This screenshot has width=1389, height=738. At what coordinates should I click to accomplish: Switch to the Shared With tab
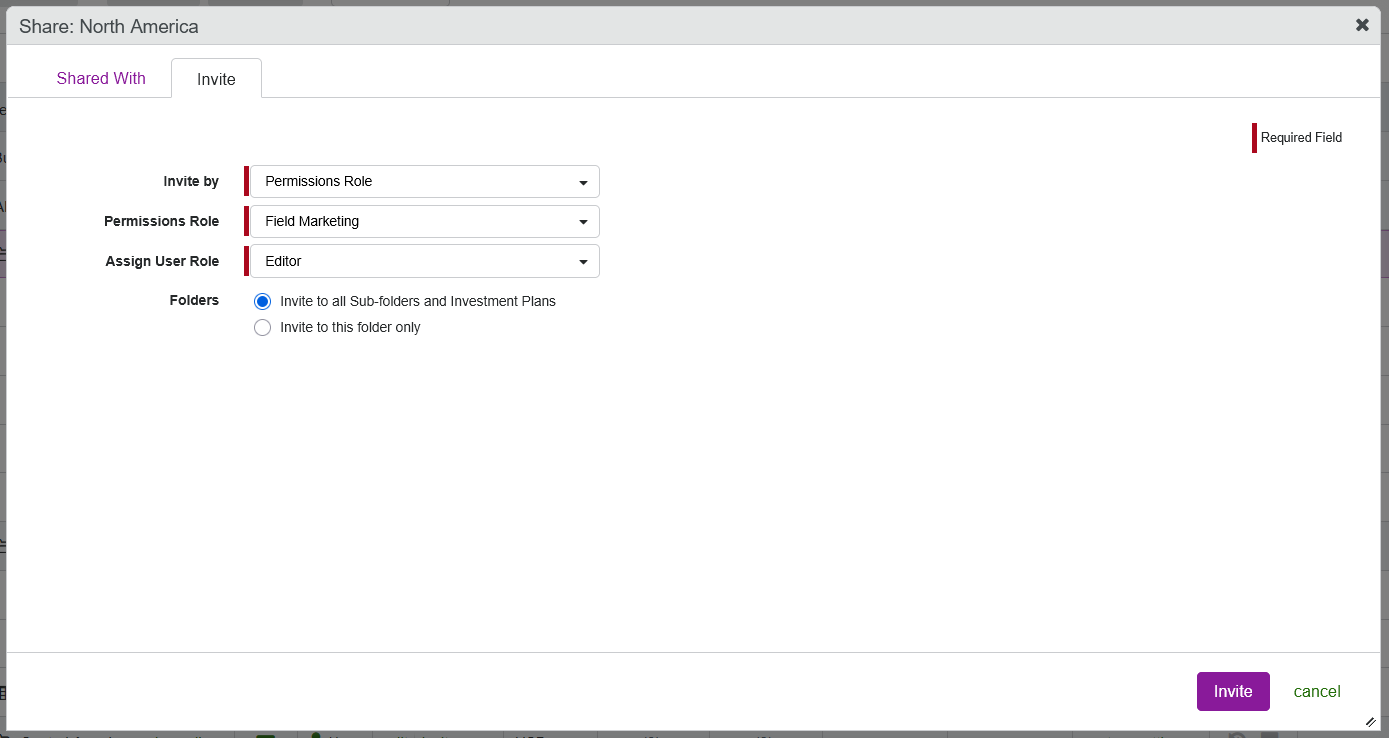pyautogui.click(x=101, y=78)
